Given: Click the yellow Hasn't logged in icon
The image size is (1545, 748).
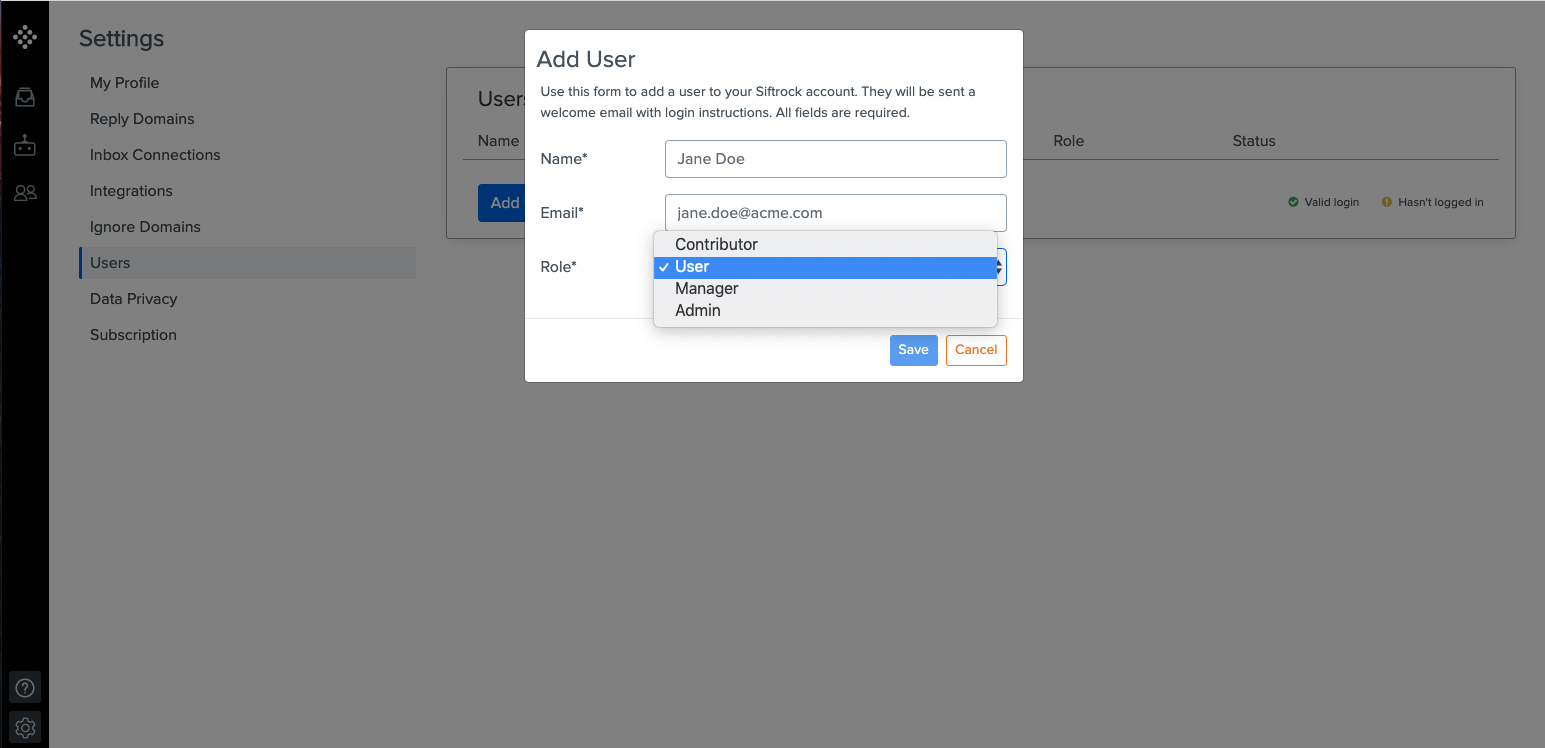Looking at the screenshot, I should [x=1387, y=202].
